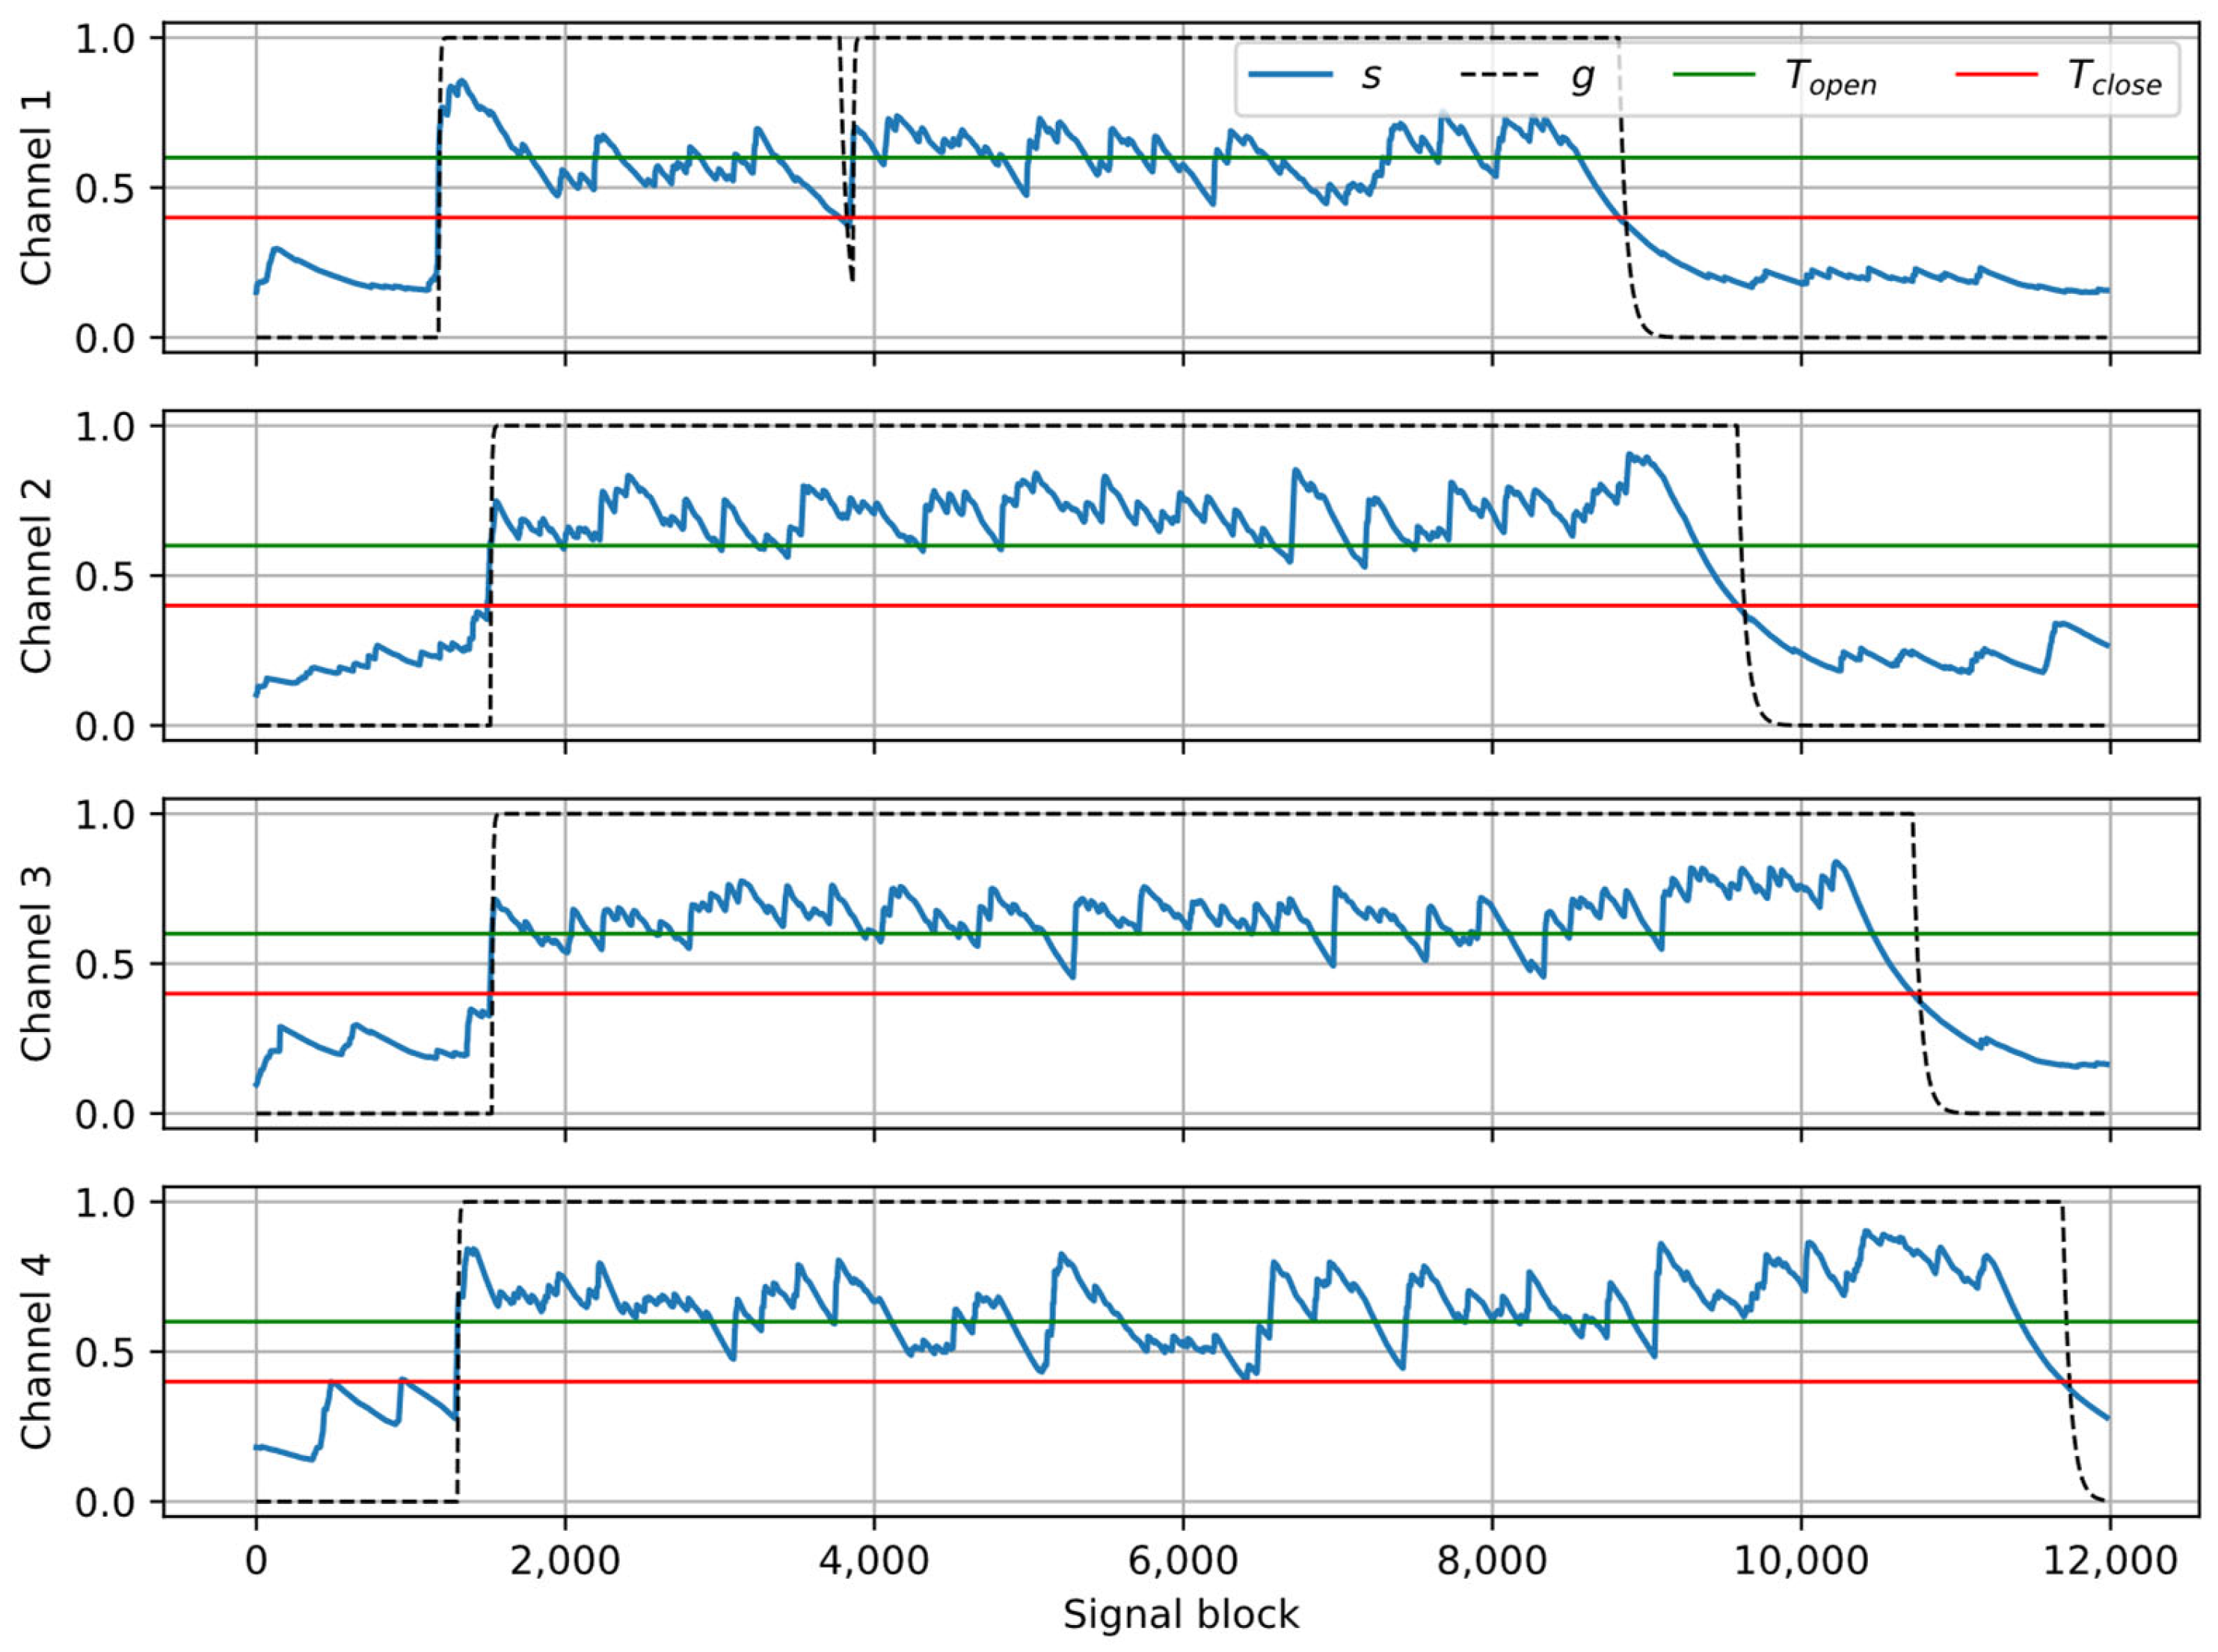Screen dimensions: 2218x1652
Task: Click the 'Channel 4' y-axis label
Action: pos(38,1352)
